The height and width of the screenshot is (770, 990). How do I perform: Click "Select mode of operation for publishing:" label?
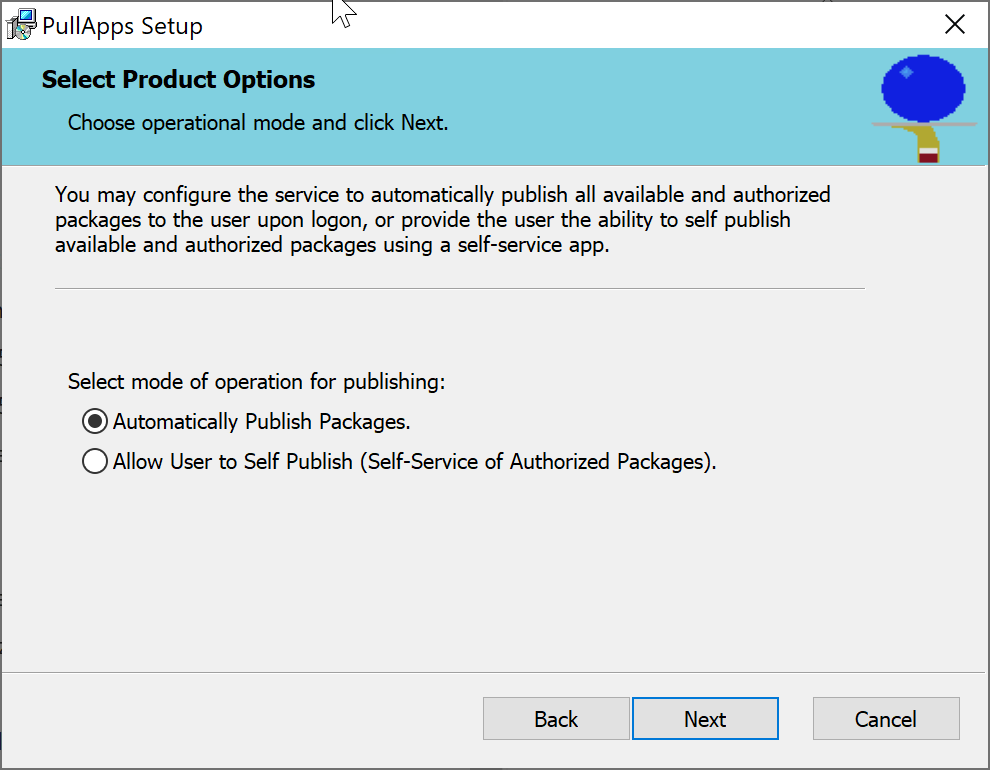tap(256, 382)
